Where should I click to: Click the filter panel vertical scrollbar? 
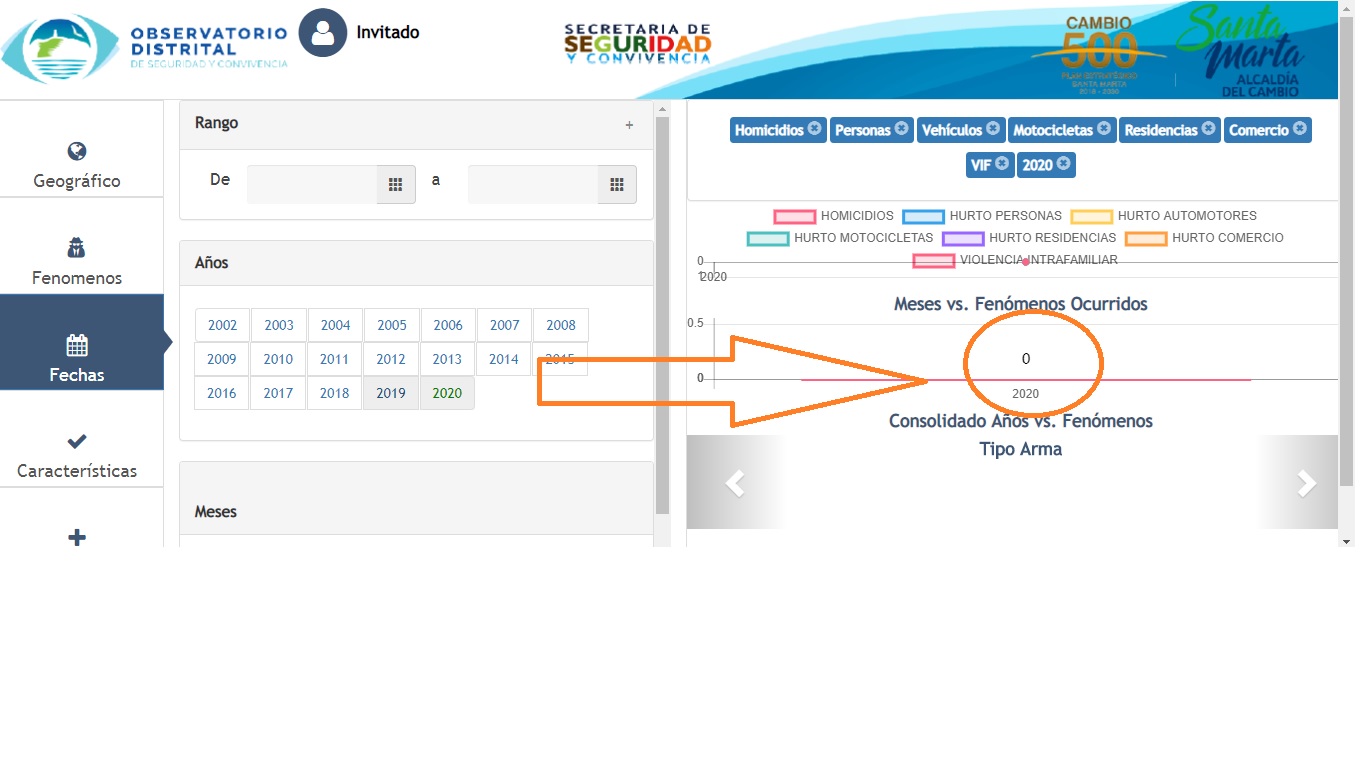(x=662, y=315)
